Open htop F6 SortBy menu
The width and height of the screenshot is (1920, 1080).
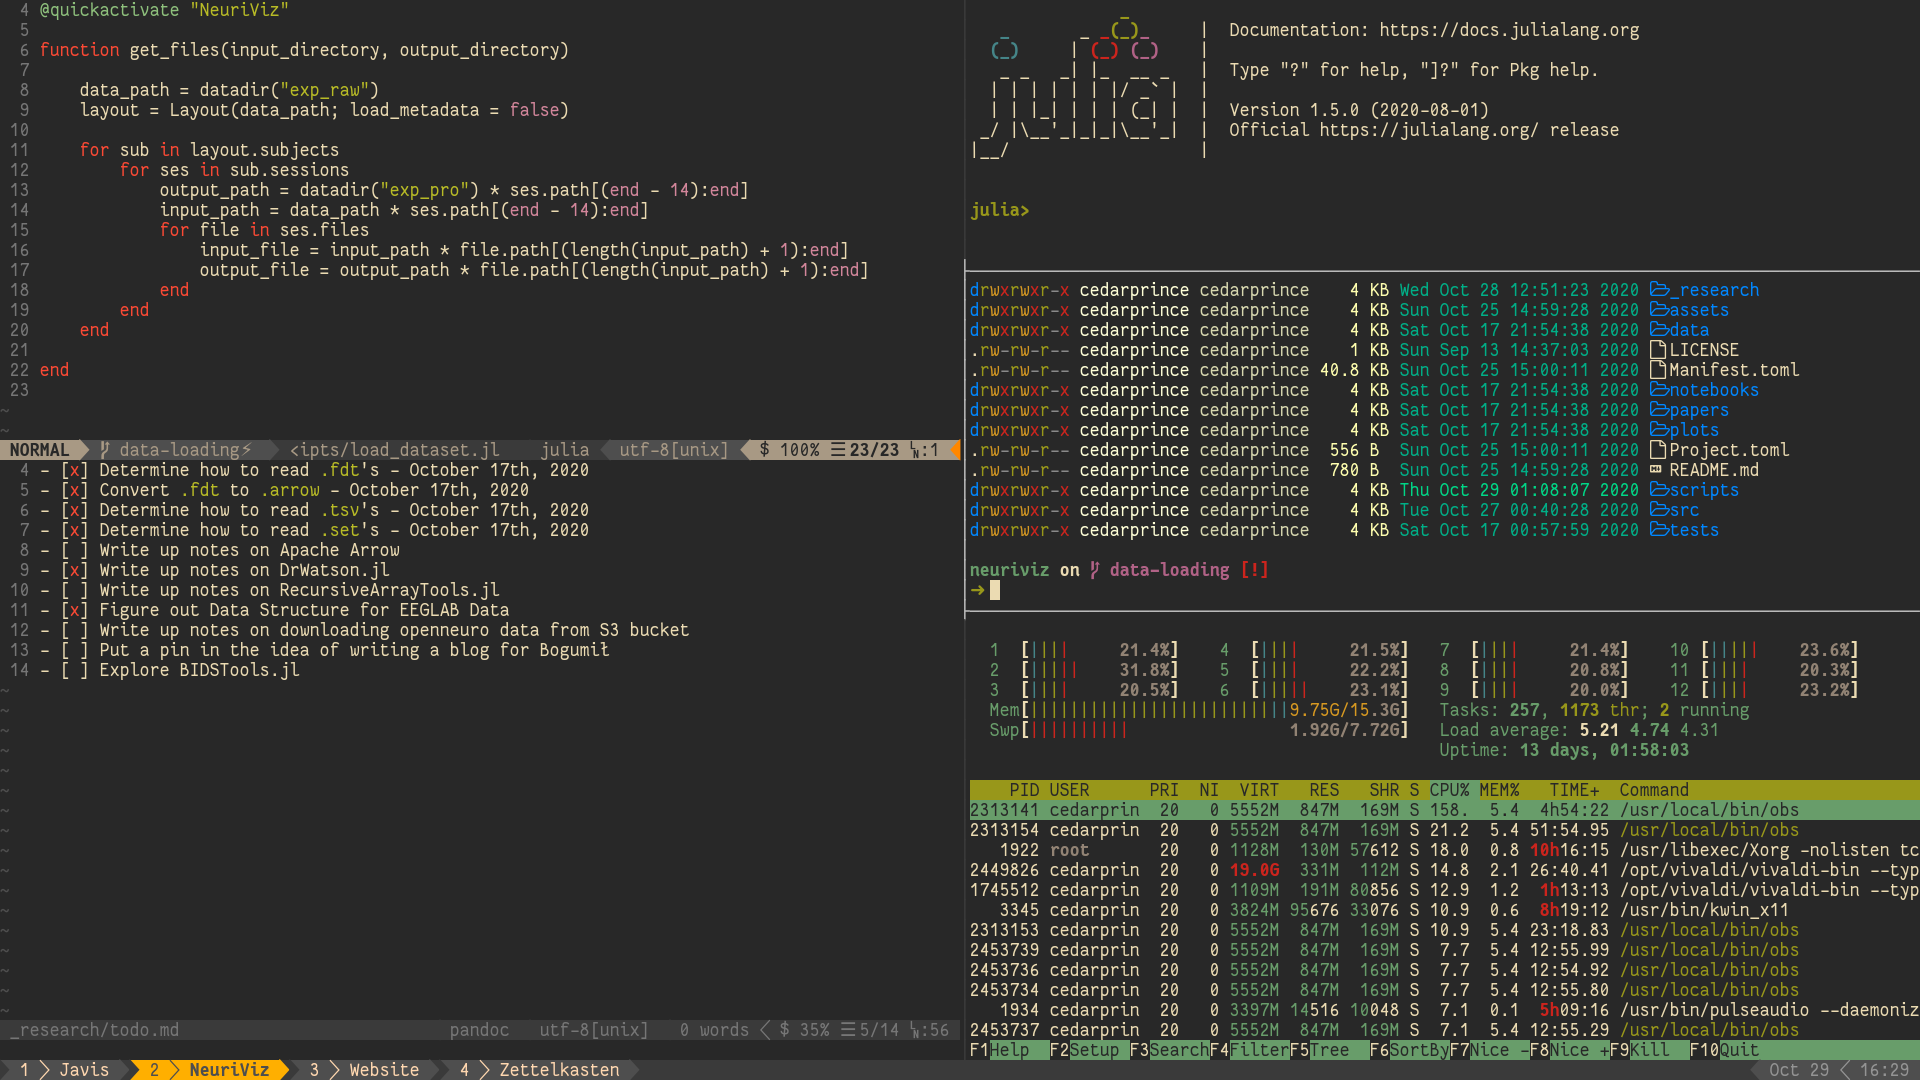(x=1418, y=1050)
